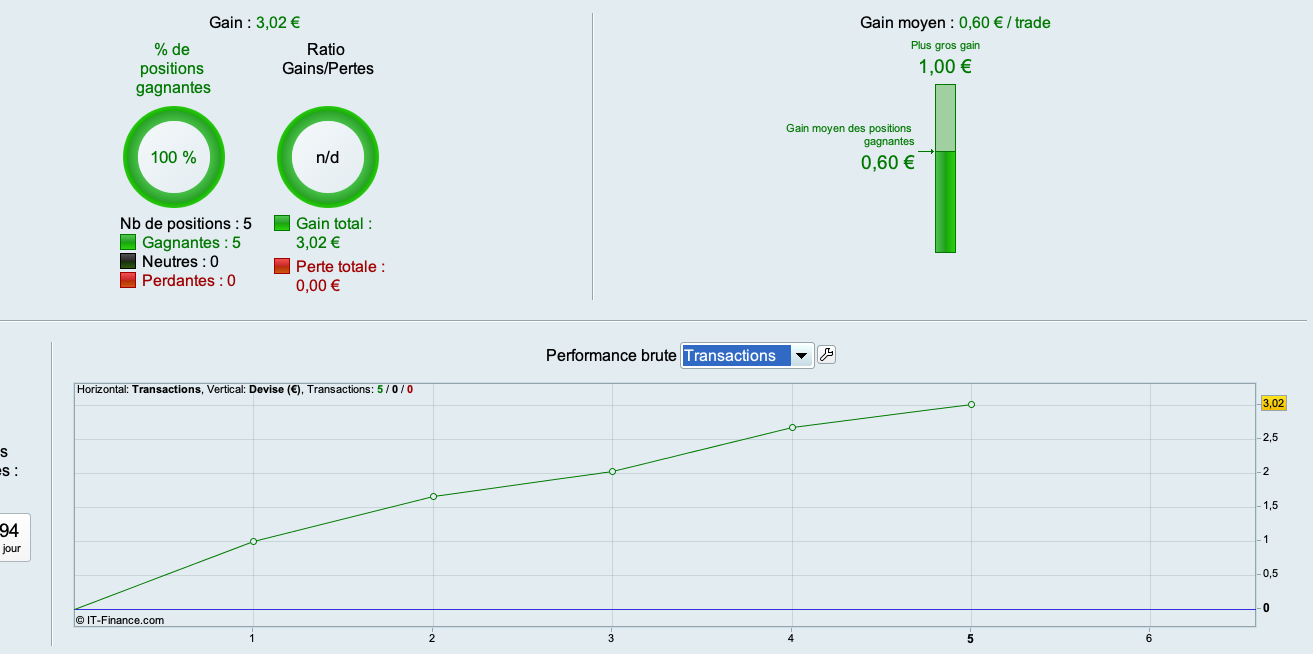The width and height of the screenshot is (1313, 654).
Task: Click the 'Gain total : 3,02 €' text
Action: (334, 233)
